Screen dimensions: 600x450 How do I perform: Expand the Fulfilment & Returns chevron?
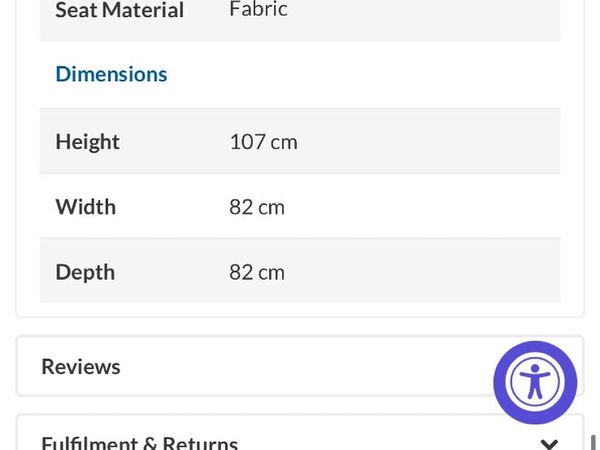[549, 444]
